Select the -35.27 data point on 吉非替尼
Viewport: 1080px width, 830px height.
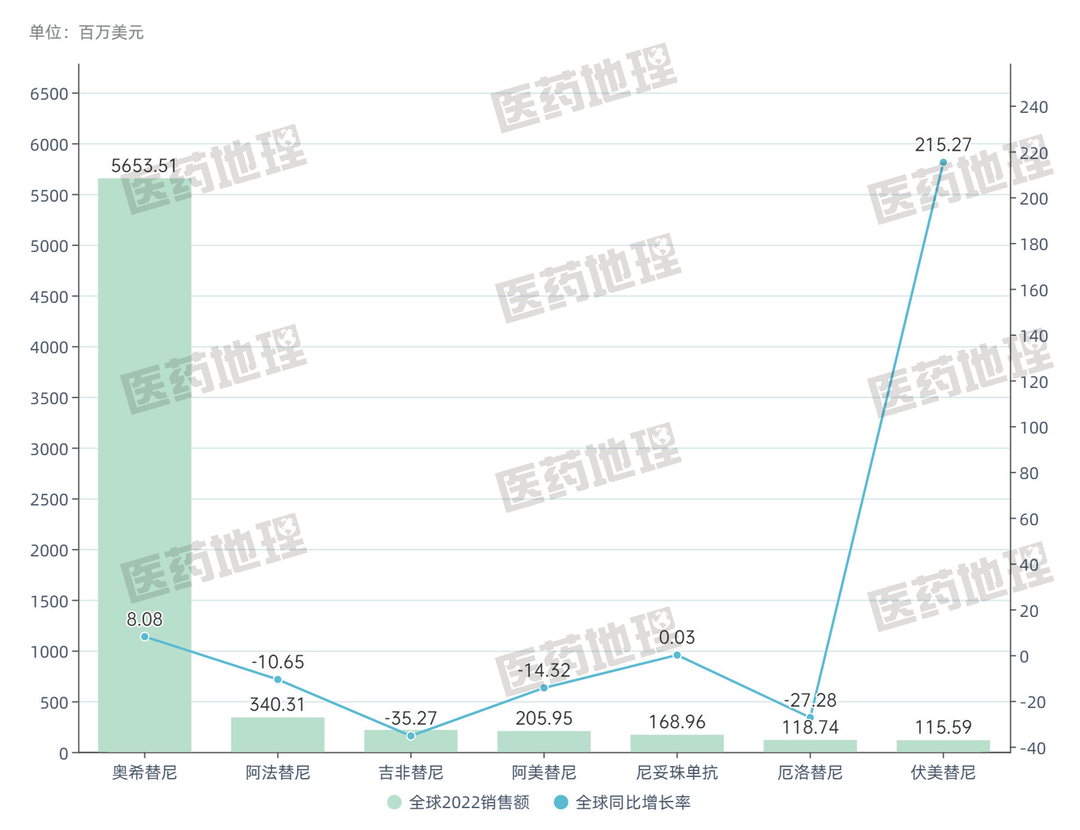411,736
